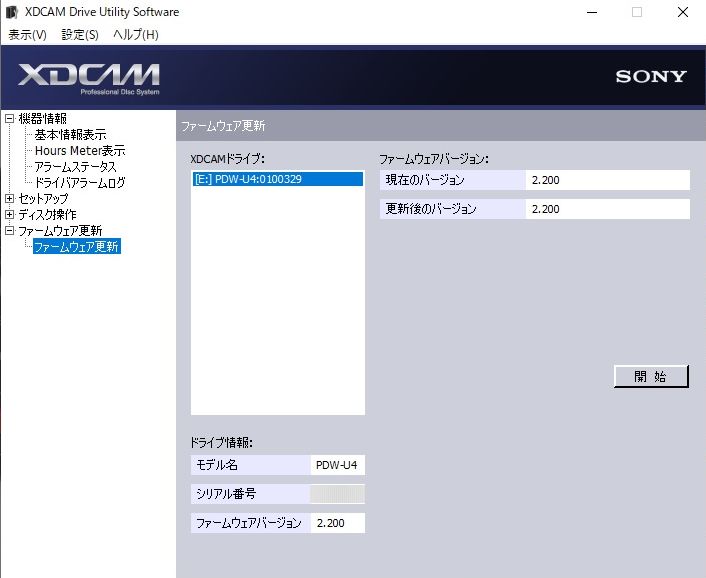
Task: Click the モデル名 PDW-U4 field
Action: tap(337, 465)
